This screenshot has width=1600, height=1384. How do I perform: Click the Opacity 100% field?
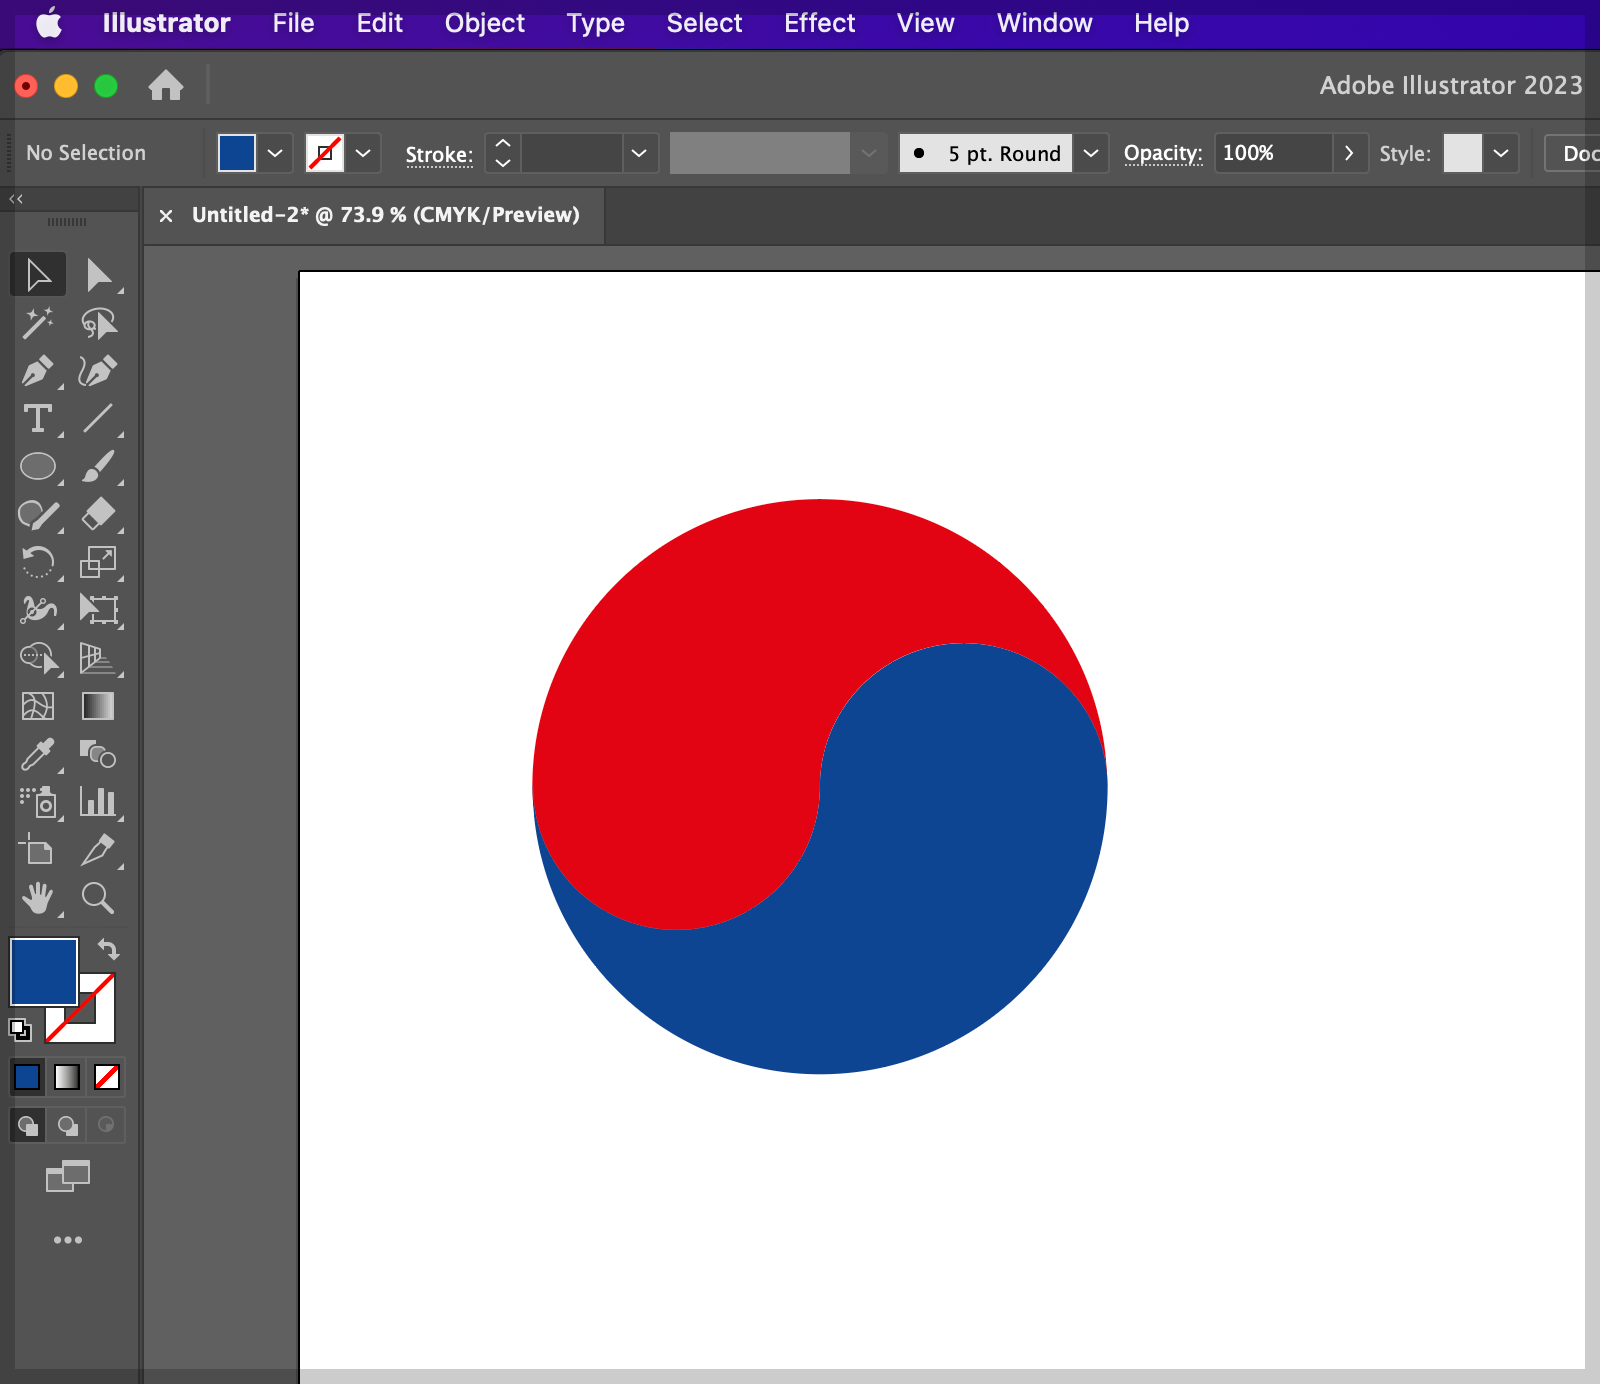(1273, 153)
